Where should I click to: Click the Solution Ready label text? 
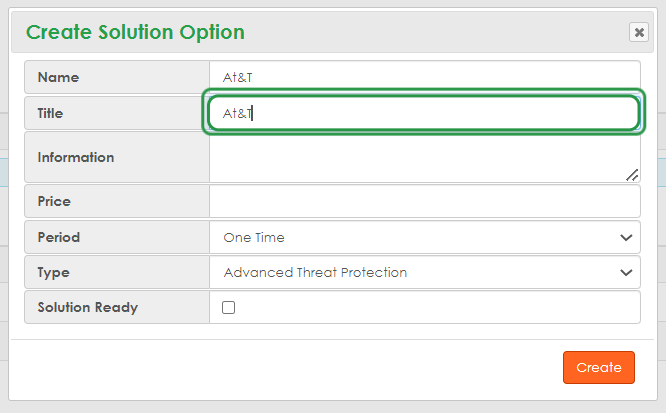pyautogui.click(x=87, y=307)
